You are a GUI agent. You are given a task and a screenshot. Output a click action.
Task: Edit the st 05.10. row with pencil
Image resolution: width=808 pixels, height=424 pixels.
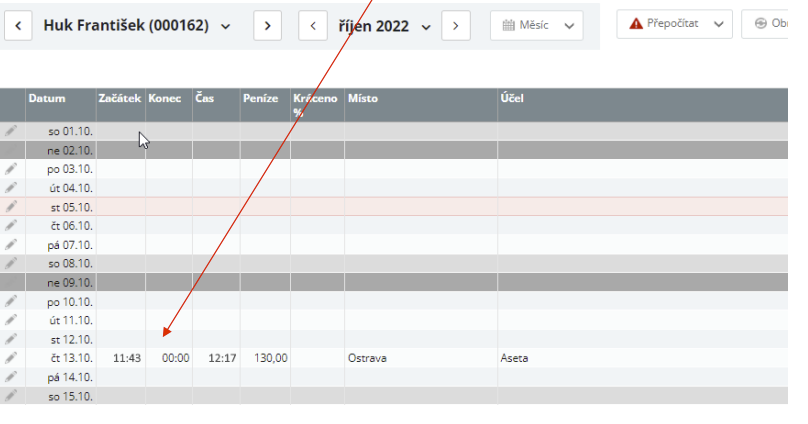pyautogui.click(x=11, y=207)
